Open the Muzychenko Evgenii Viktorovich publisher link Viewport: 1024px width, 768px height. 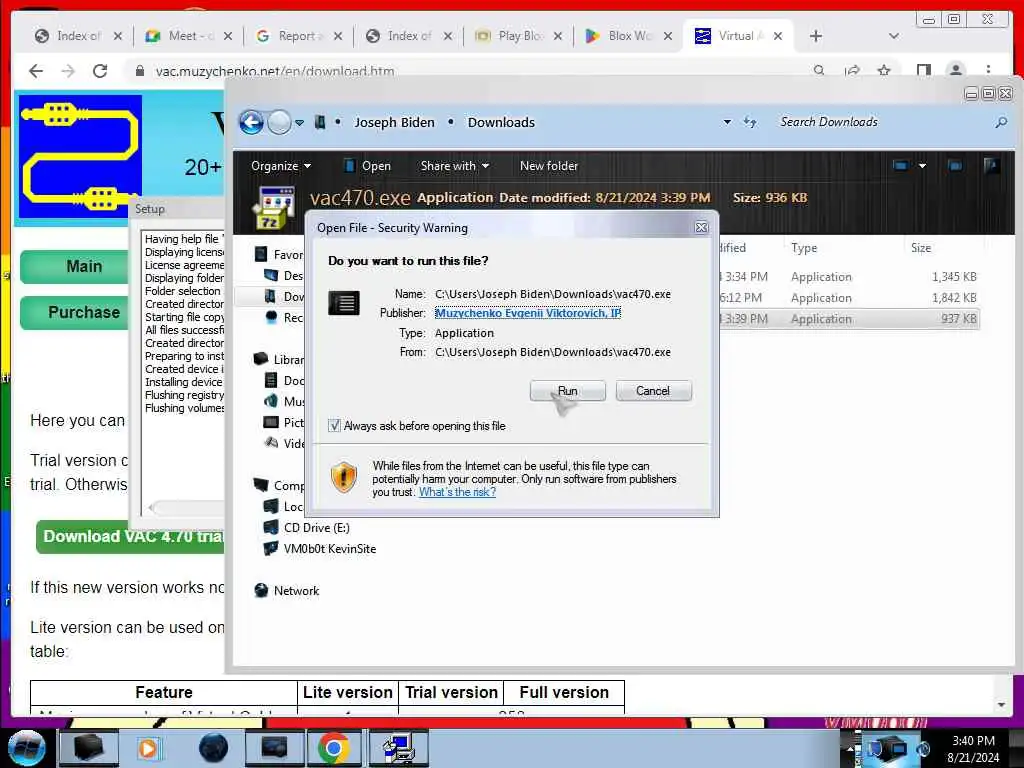pos(528,313)
